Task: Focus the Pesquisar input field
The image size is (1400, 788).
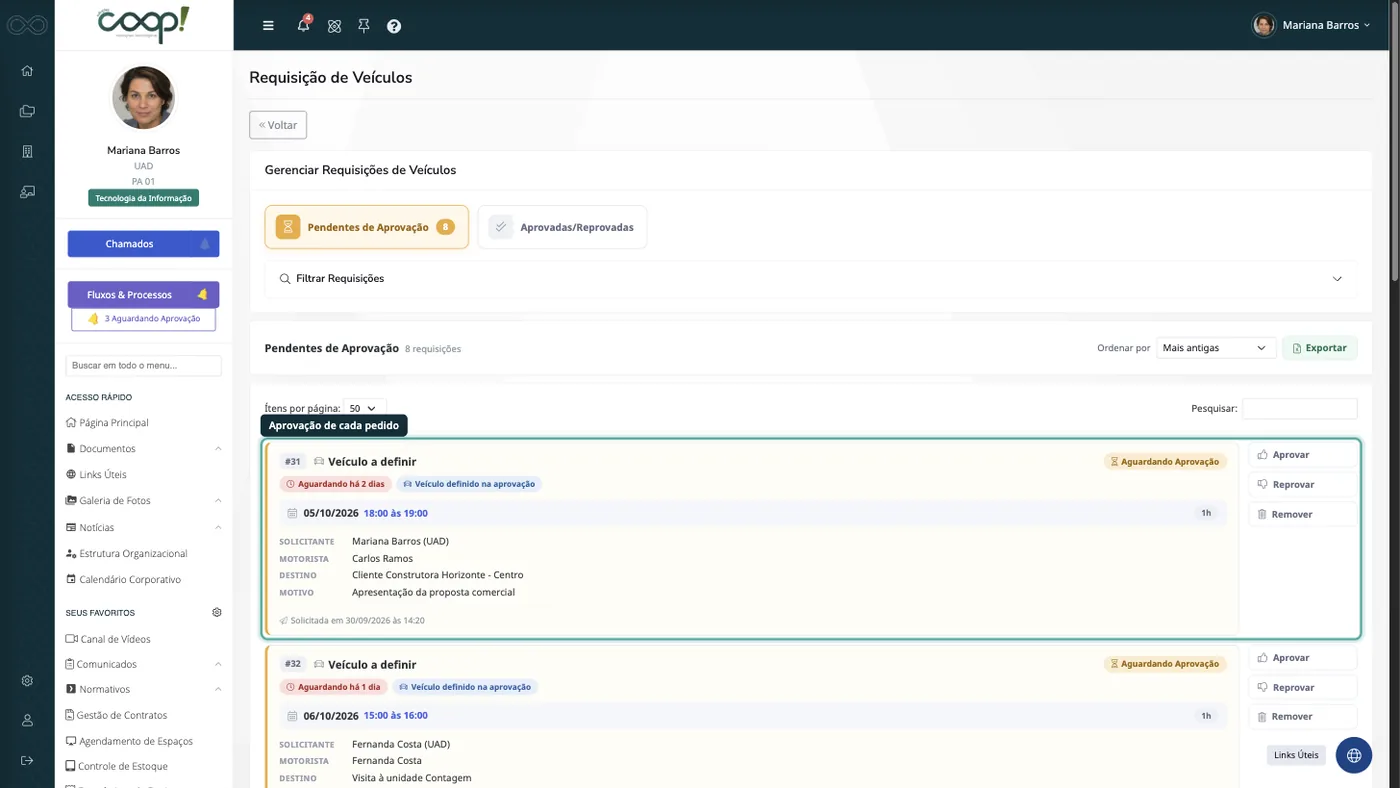Action: [x=1299, y=408]
